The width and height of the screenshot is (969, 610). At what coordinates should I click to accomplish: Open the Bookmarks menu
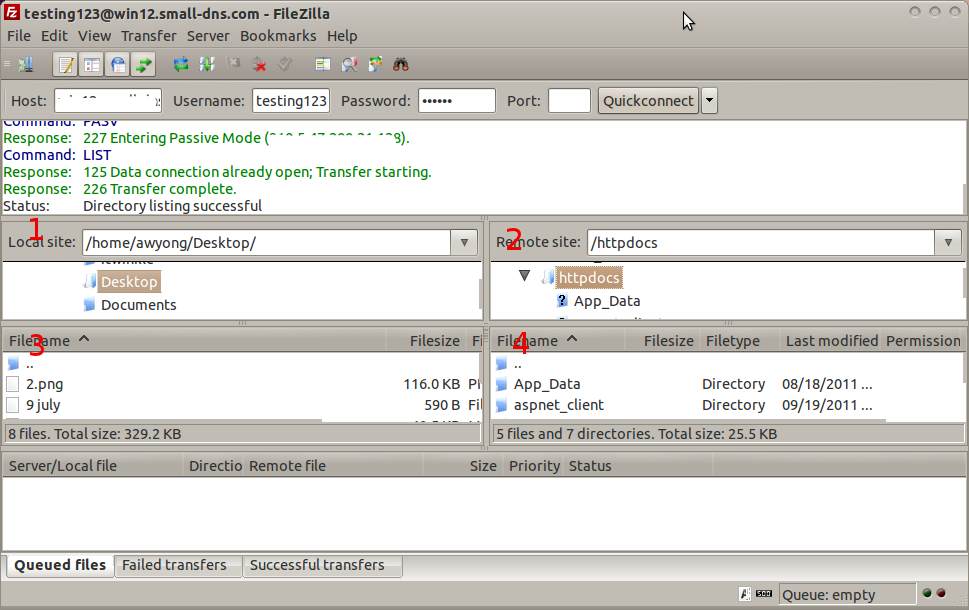[278, 36]
